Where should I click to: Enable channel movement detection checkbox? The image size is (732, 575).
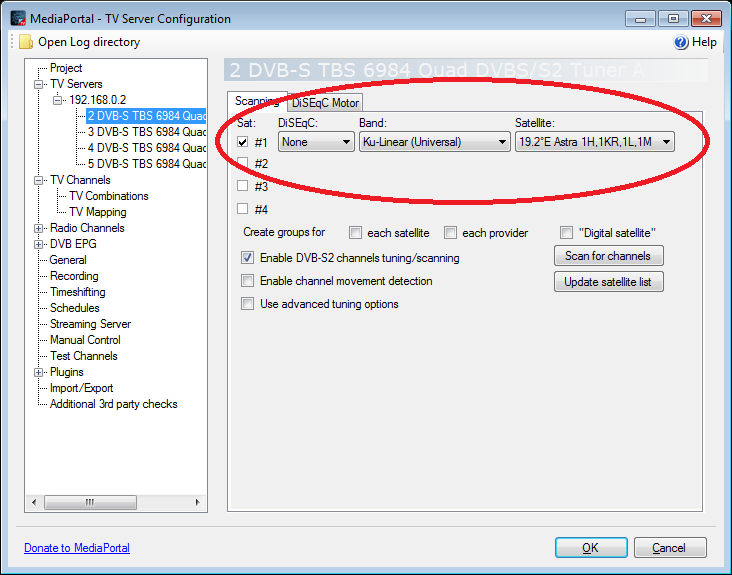247,280
